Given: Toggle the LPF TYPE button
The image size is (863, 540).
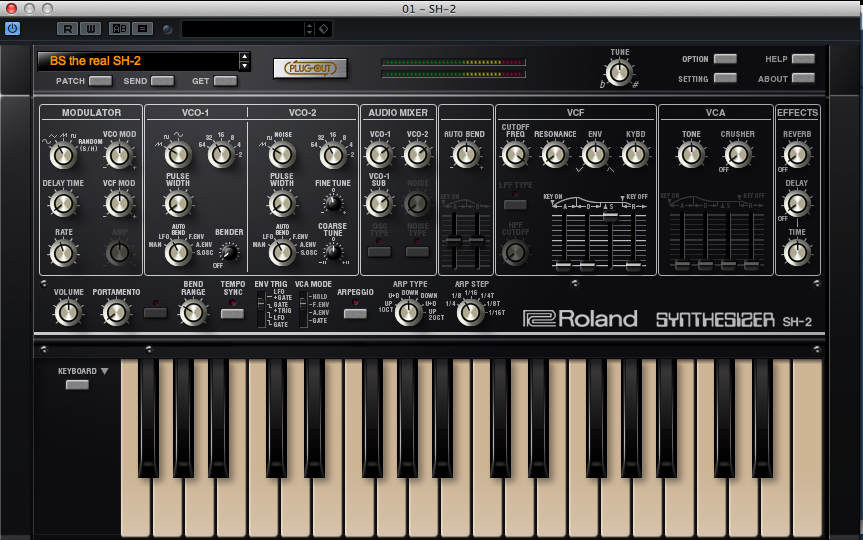Looking at the screenshot, I should coord(515,205).
